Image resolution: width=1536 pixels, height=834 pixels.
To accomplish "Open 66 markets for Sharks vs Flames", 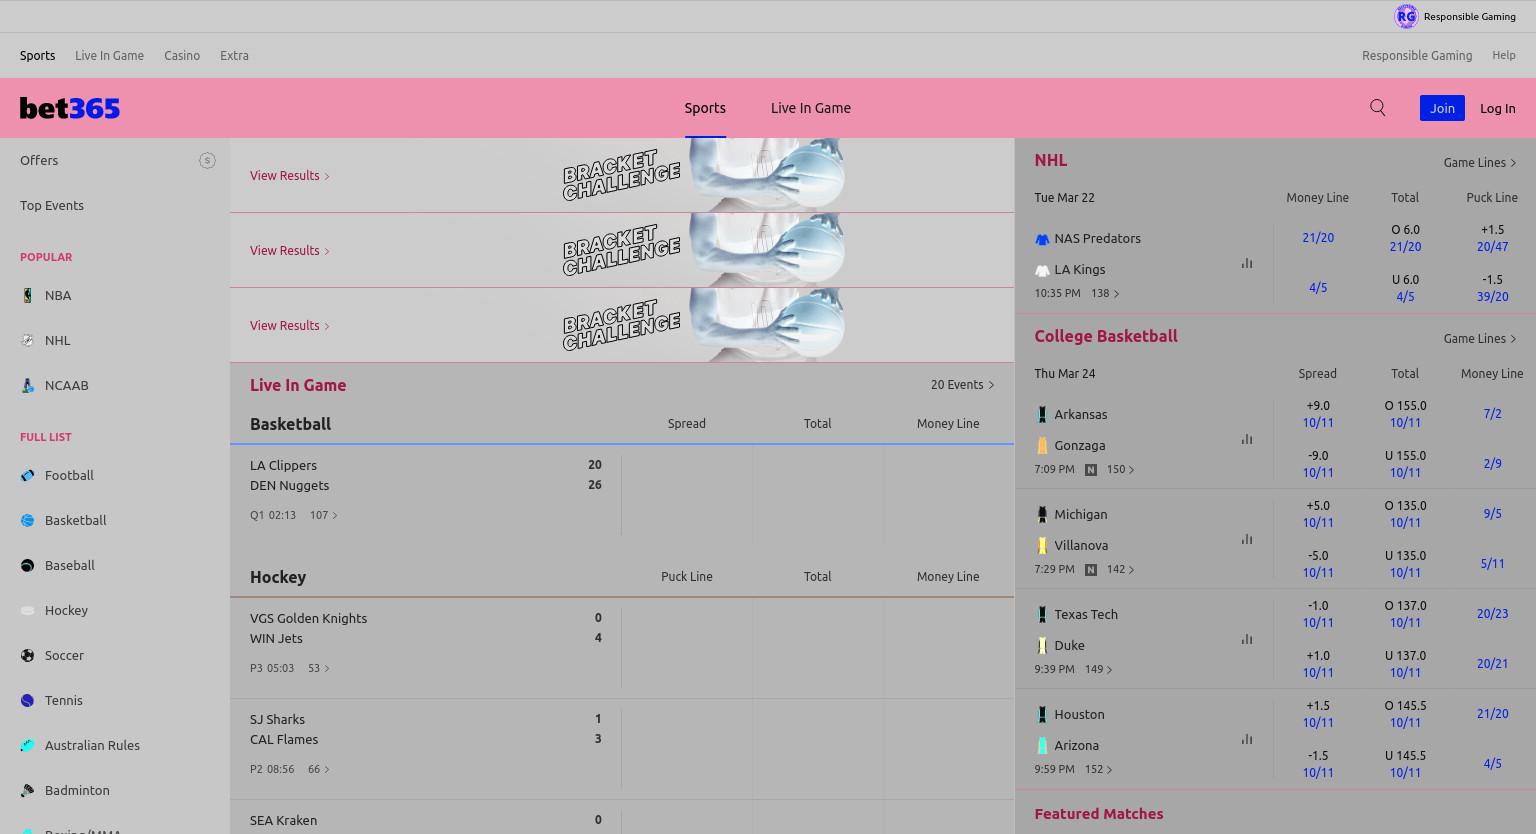I will (x=319, y=769).
